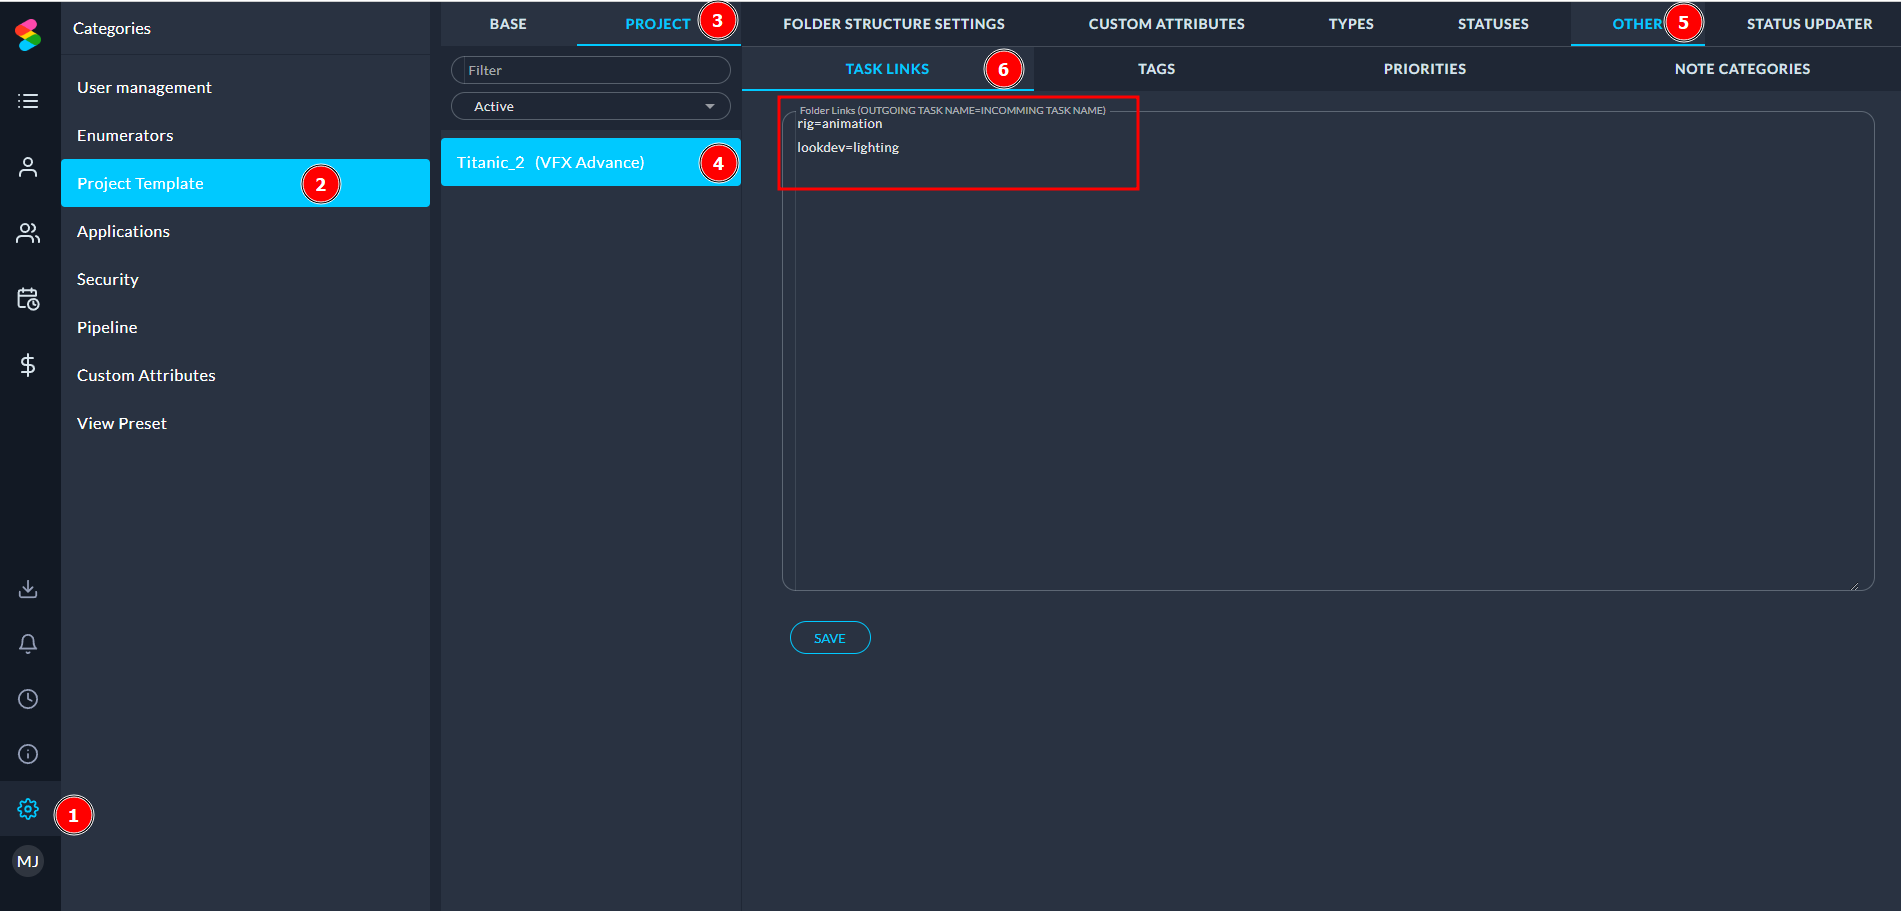Image resolution: width=1901 pixels, height=911 pixels.
Task: Open the calendar schedule icon
Action: tap(28, 299)
